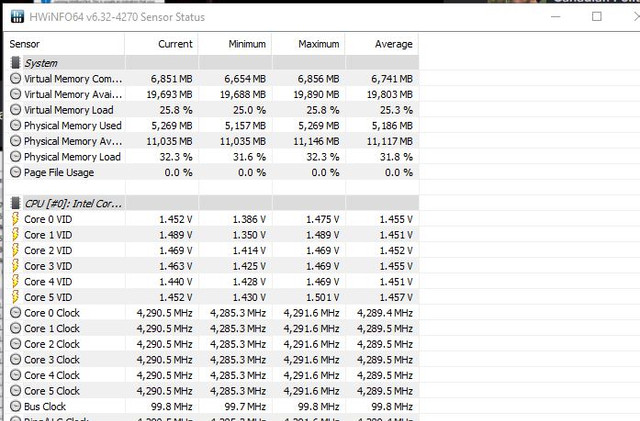This screenshot has height=421, width=640.
Task: Click the 1.440 V current value
Action: (x=176, y=282)
